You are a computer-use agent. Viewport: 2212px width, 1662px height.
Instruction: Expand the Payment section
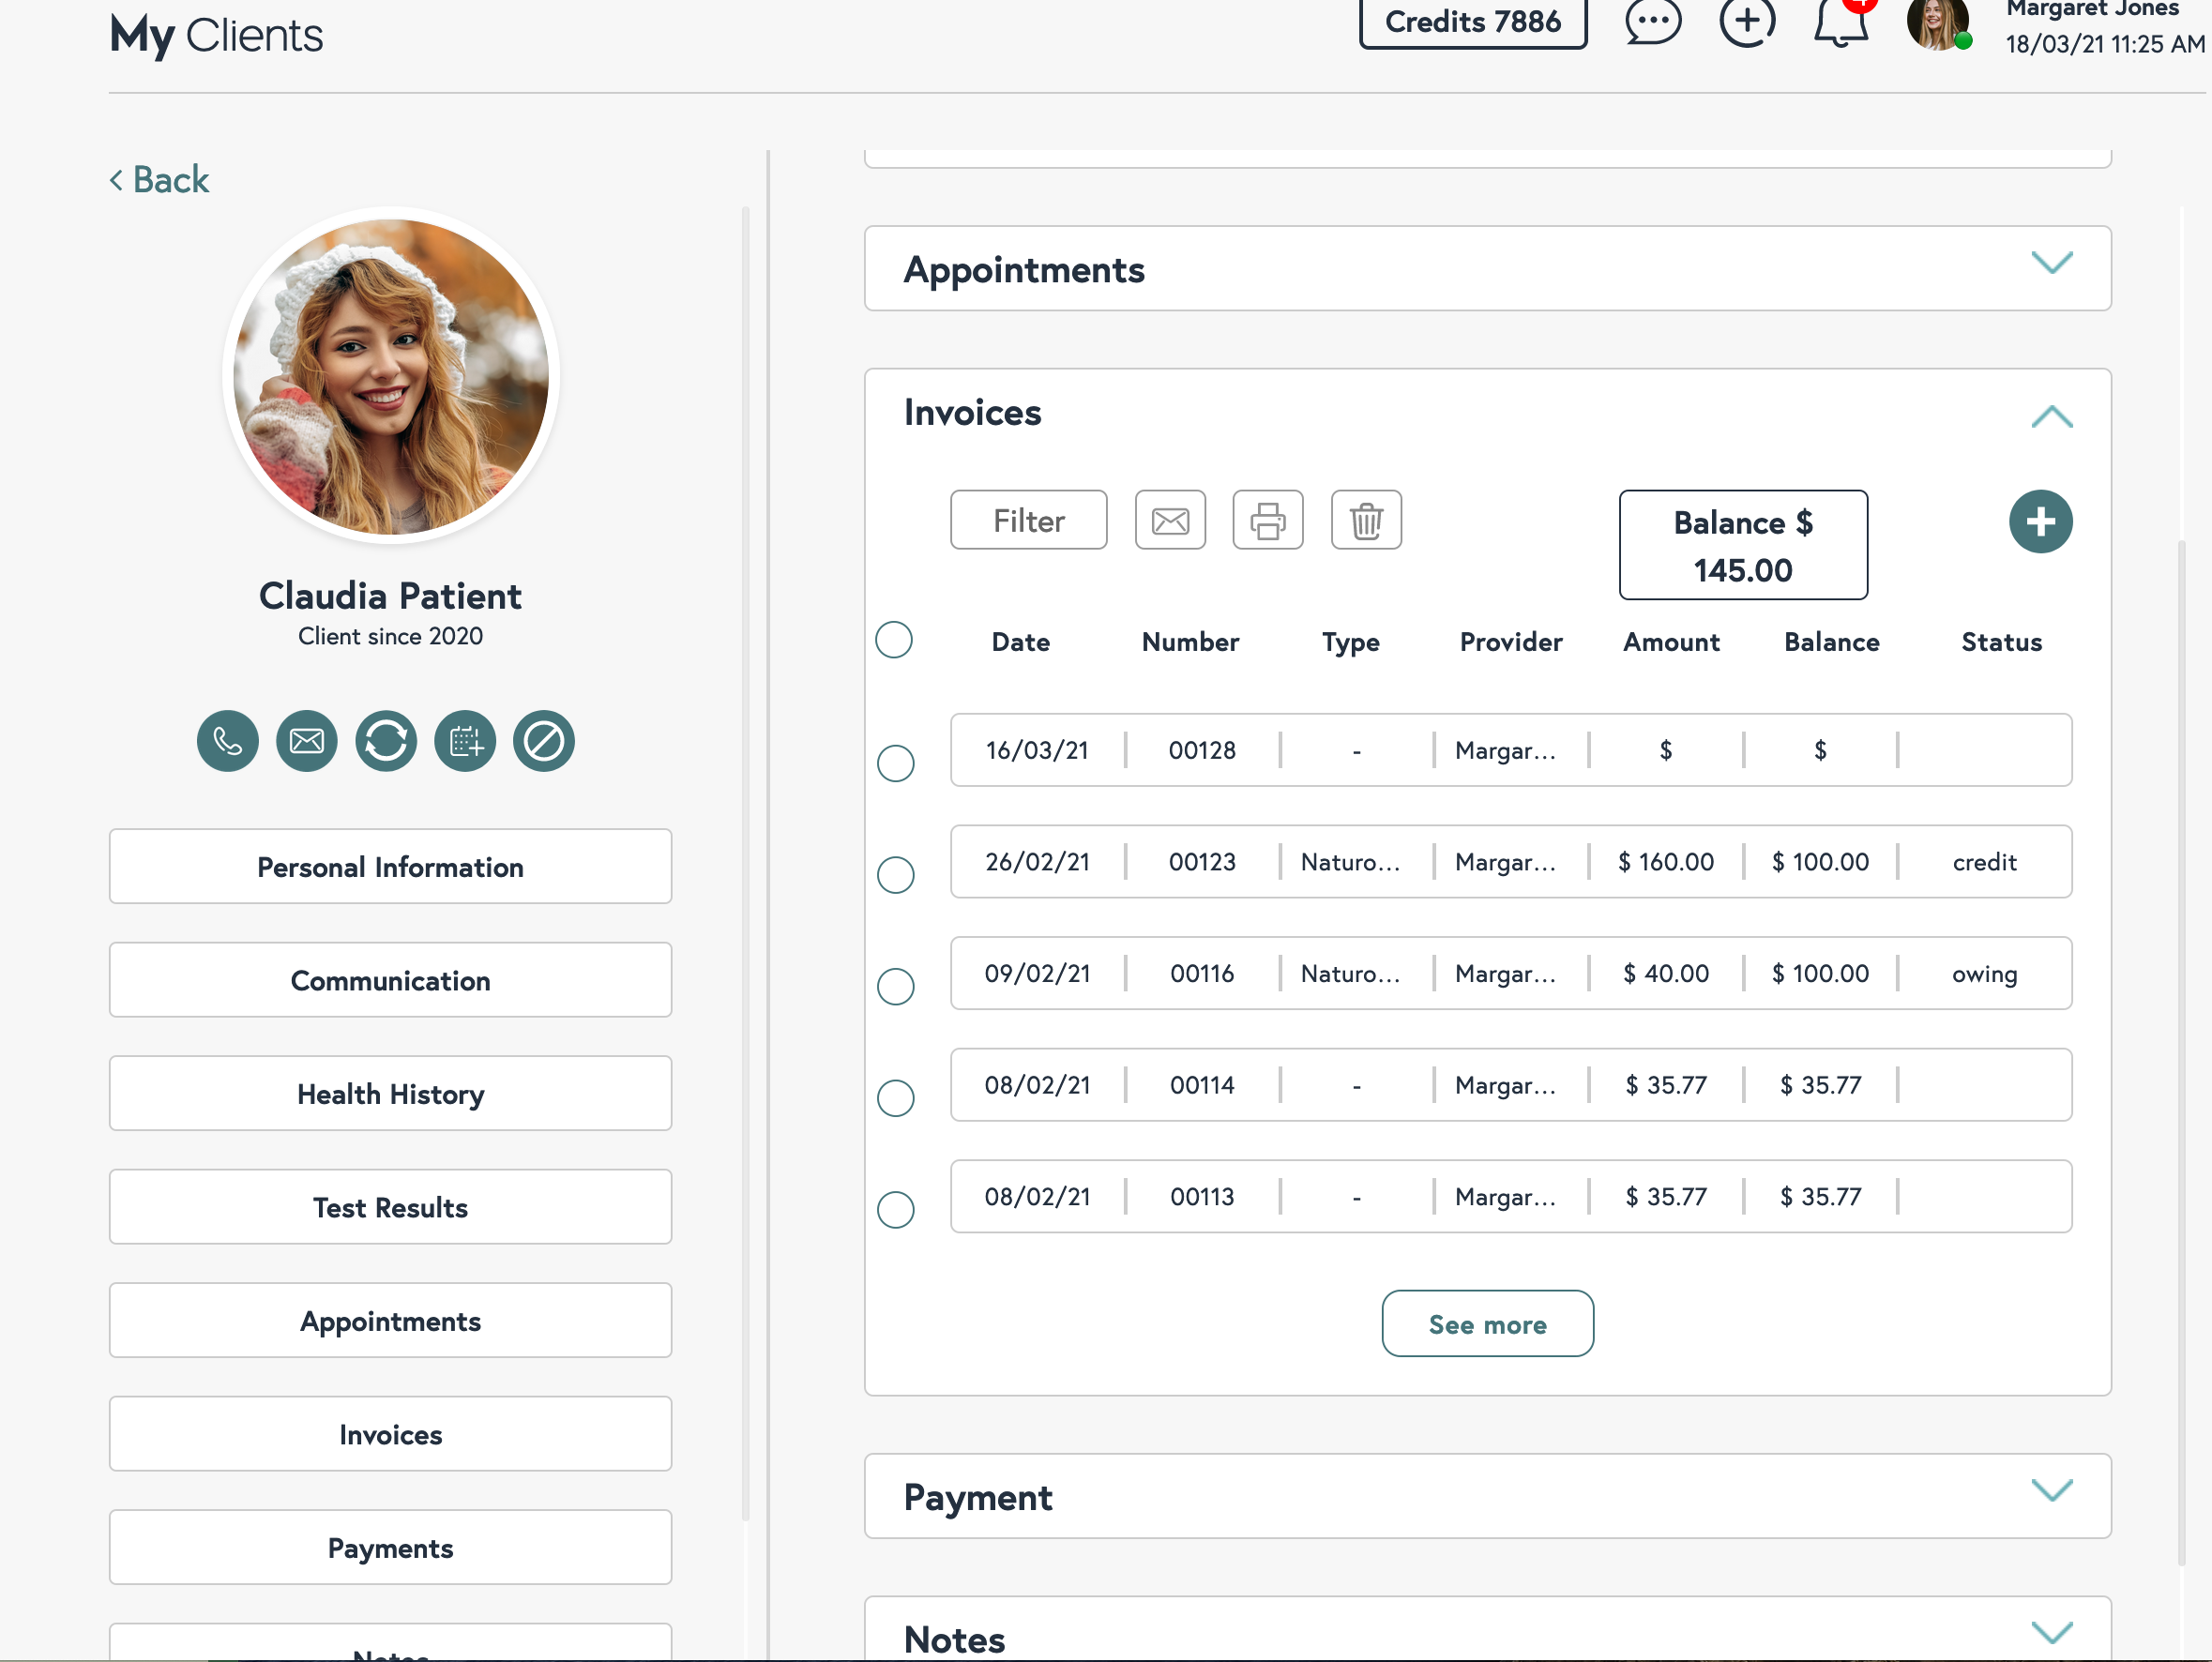pos(2050,1490)
